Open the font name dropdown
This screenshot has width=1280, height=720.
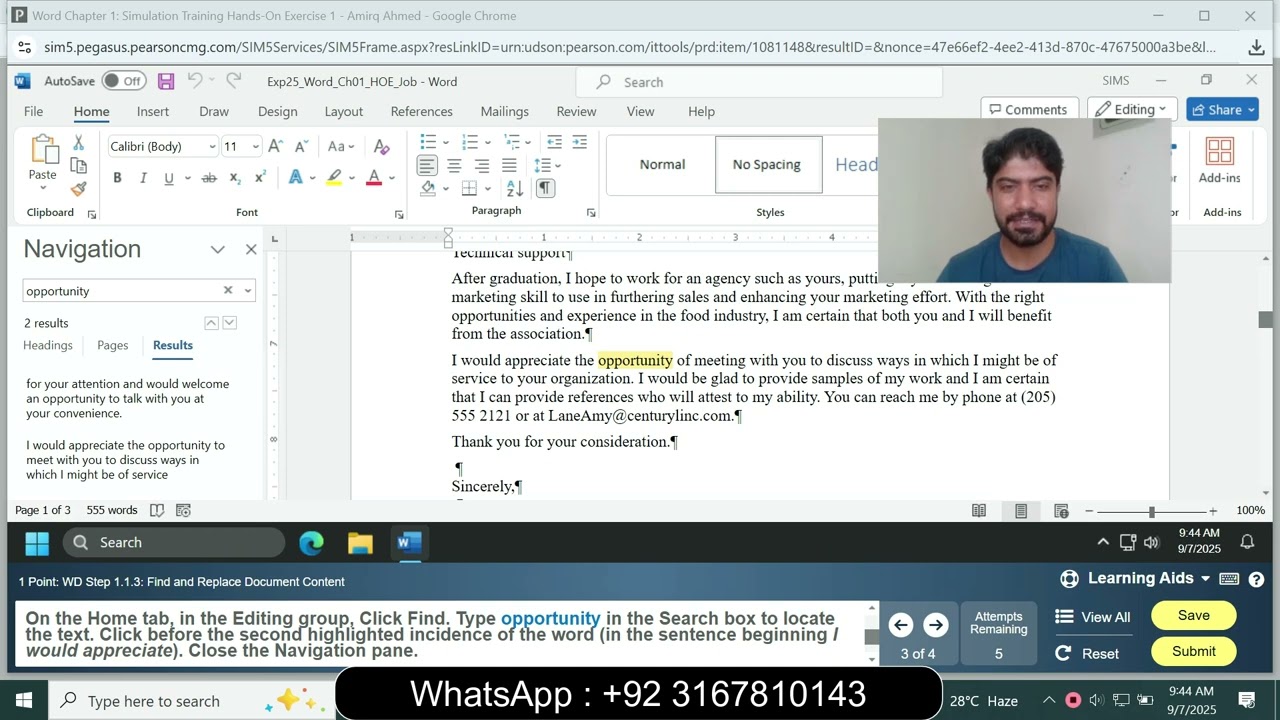coord(212,147)
